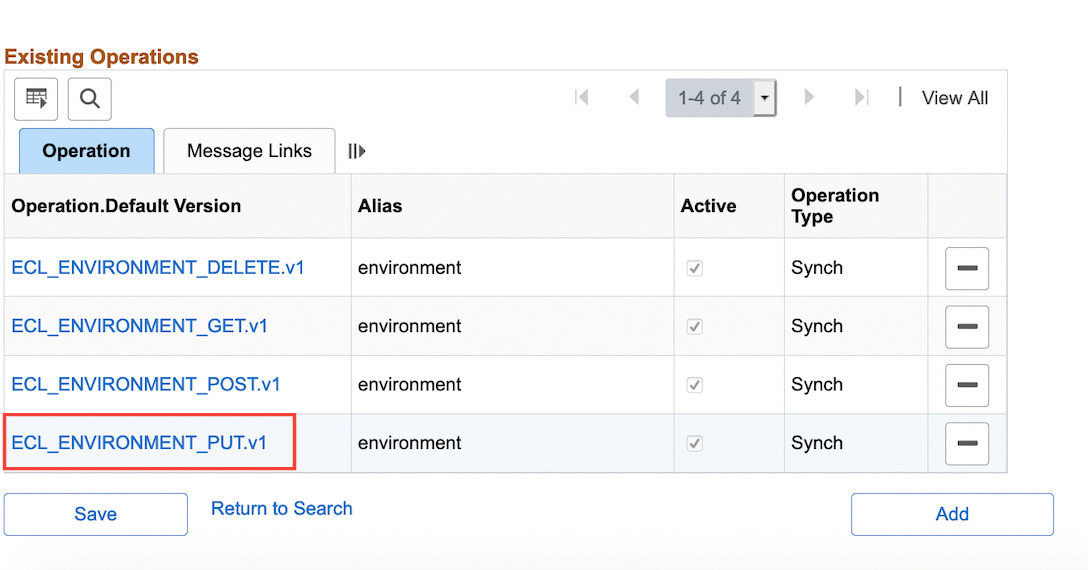Image resolution: width=1088 pixels, height=570 pixels.
Task: Click the environment alias in the GET row
Action: 409,326
